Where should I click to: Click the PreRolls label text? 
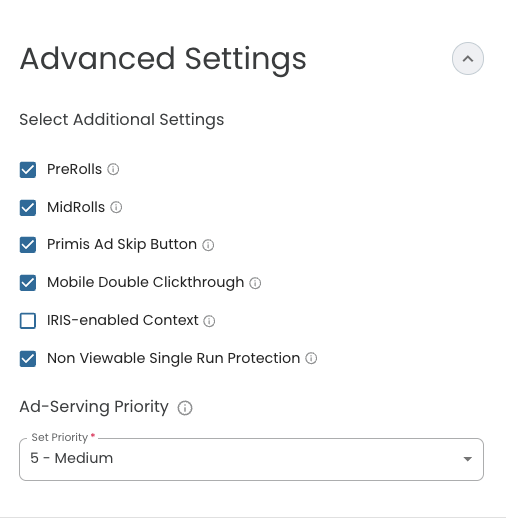(74, 169)
